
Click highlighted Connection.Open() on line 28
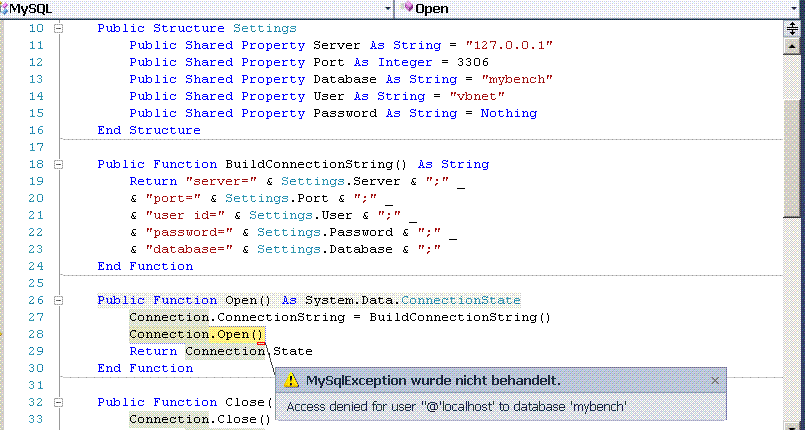coord(197,334)
